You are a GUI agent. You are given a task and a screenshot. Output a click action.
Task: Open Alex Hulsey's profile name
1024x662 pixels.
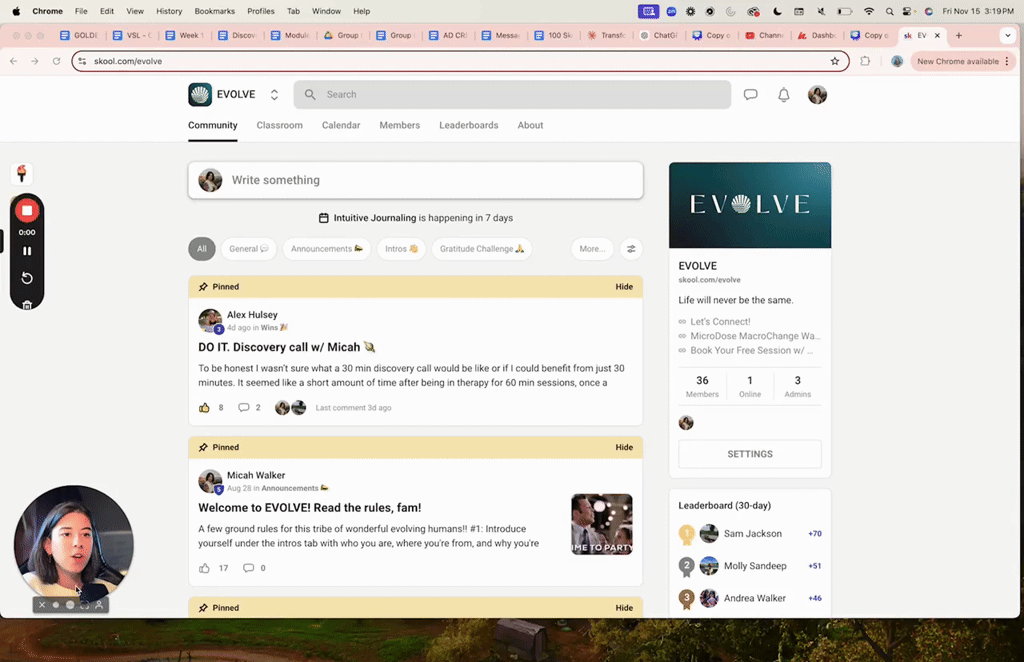coord(252,315)
